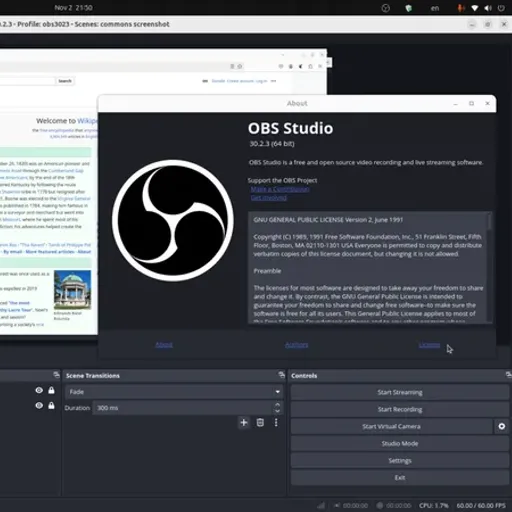Click the Duration 300 ms field
Image resolution: width=512 pixels, height=512 pixels.
183,408
